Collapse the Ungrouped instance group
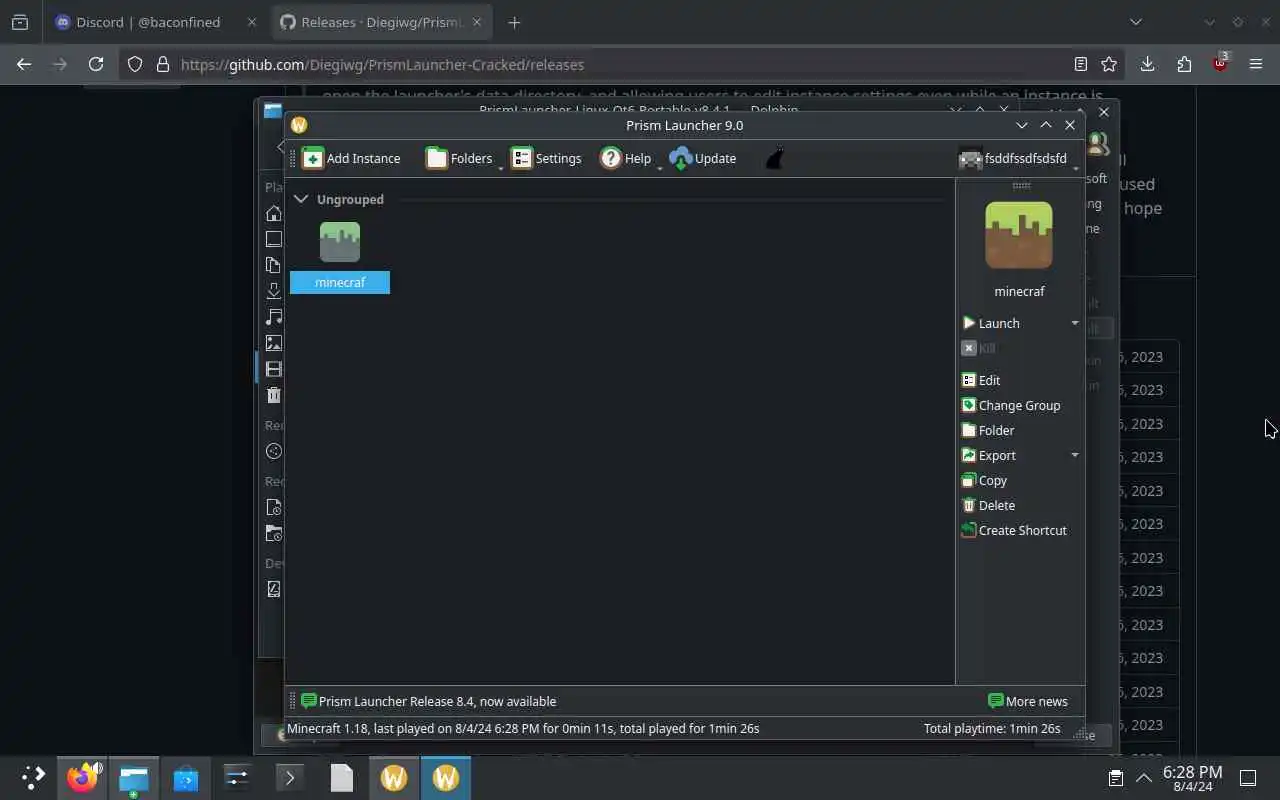The height and width of the screenshot is (800, 1280). pyautogui.click(x=301, y=199)
